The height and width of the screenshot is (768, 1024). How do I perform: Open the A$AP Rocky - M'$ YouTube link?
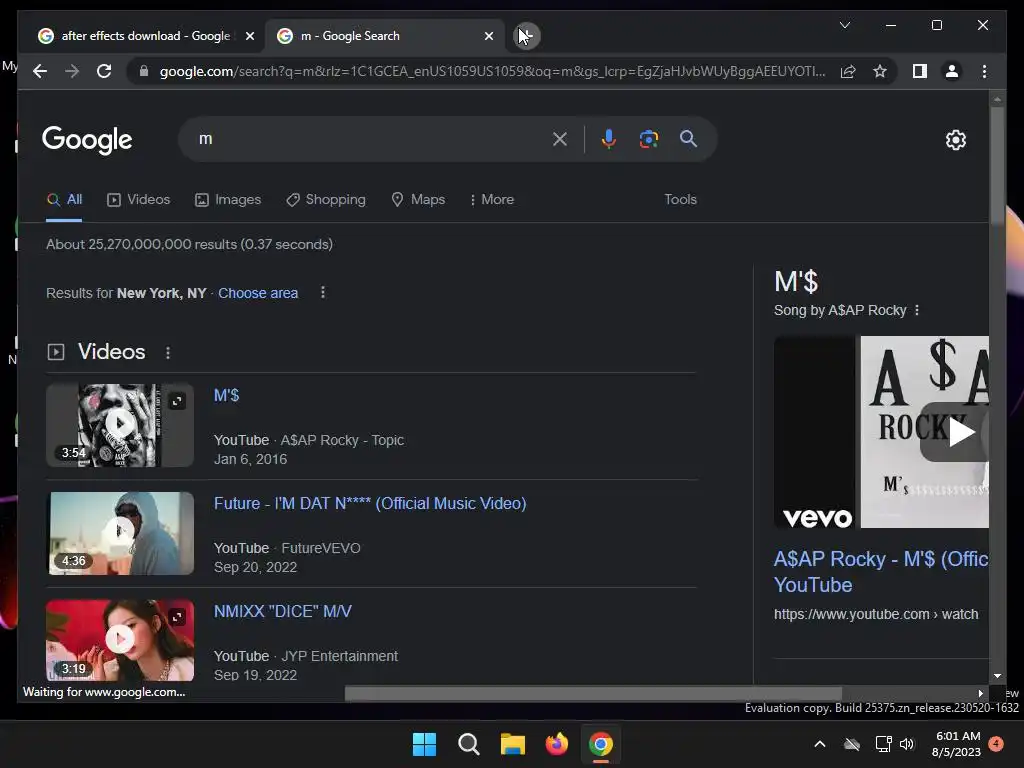pyautogui.click(x=881, y=571)
